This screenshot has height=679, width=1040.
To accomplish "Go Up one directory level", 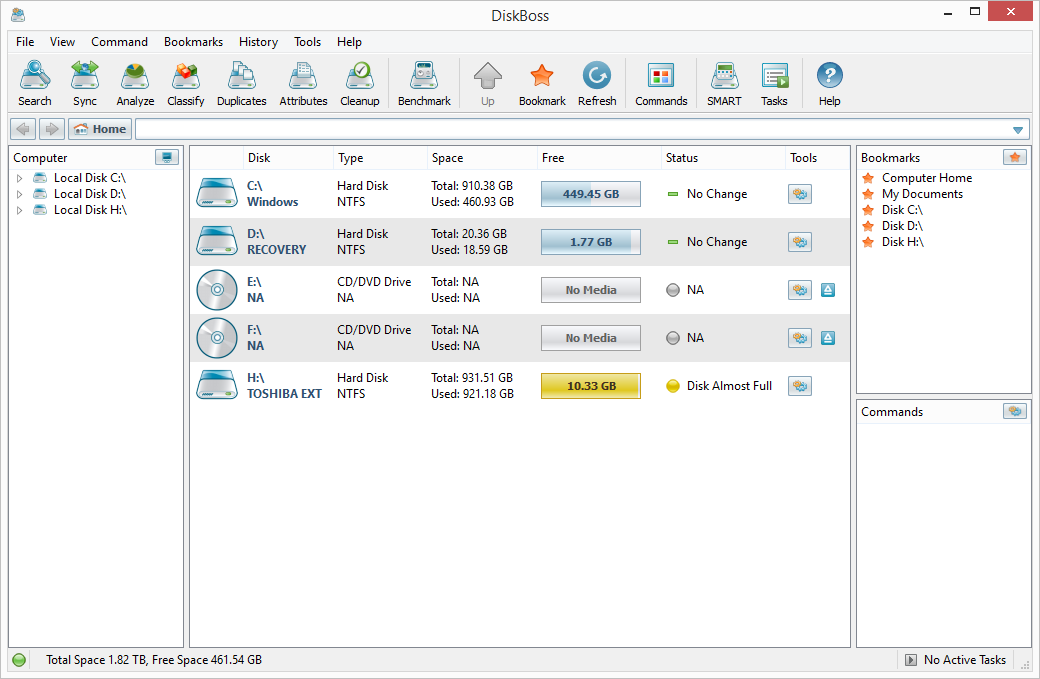I will [x=488, y=84].
